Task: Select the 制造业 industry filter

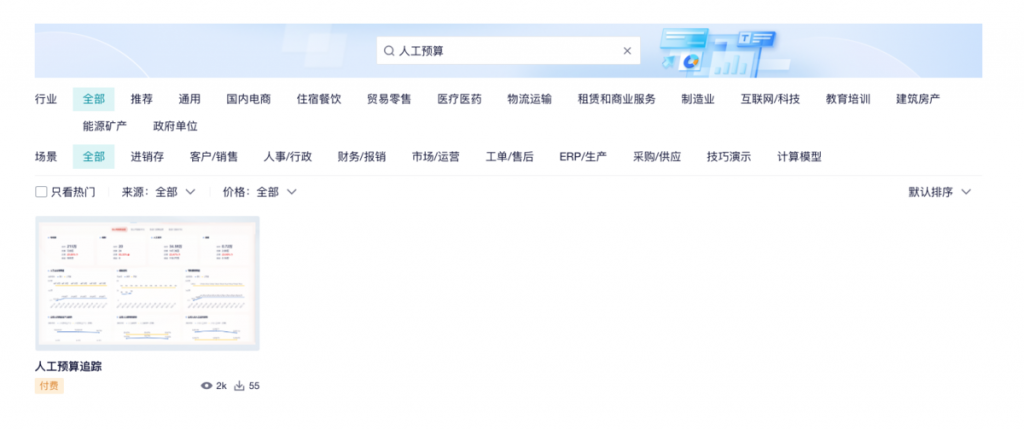Action: coord(698,99)
